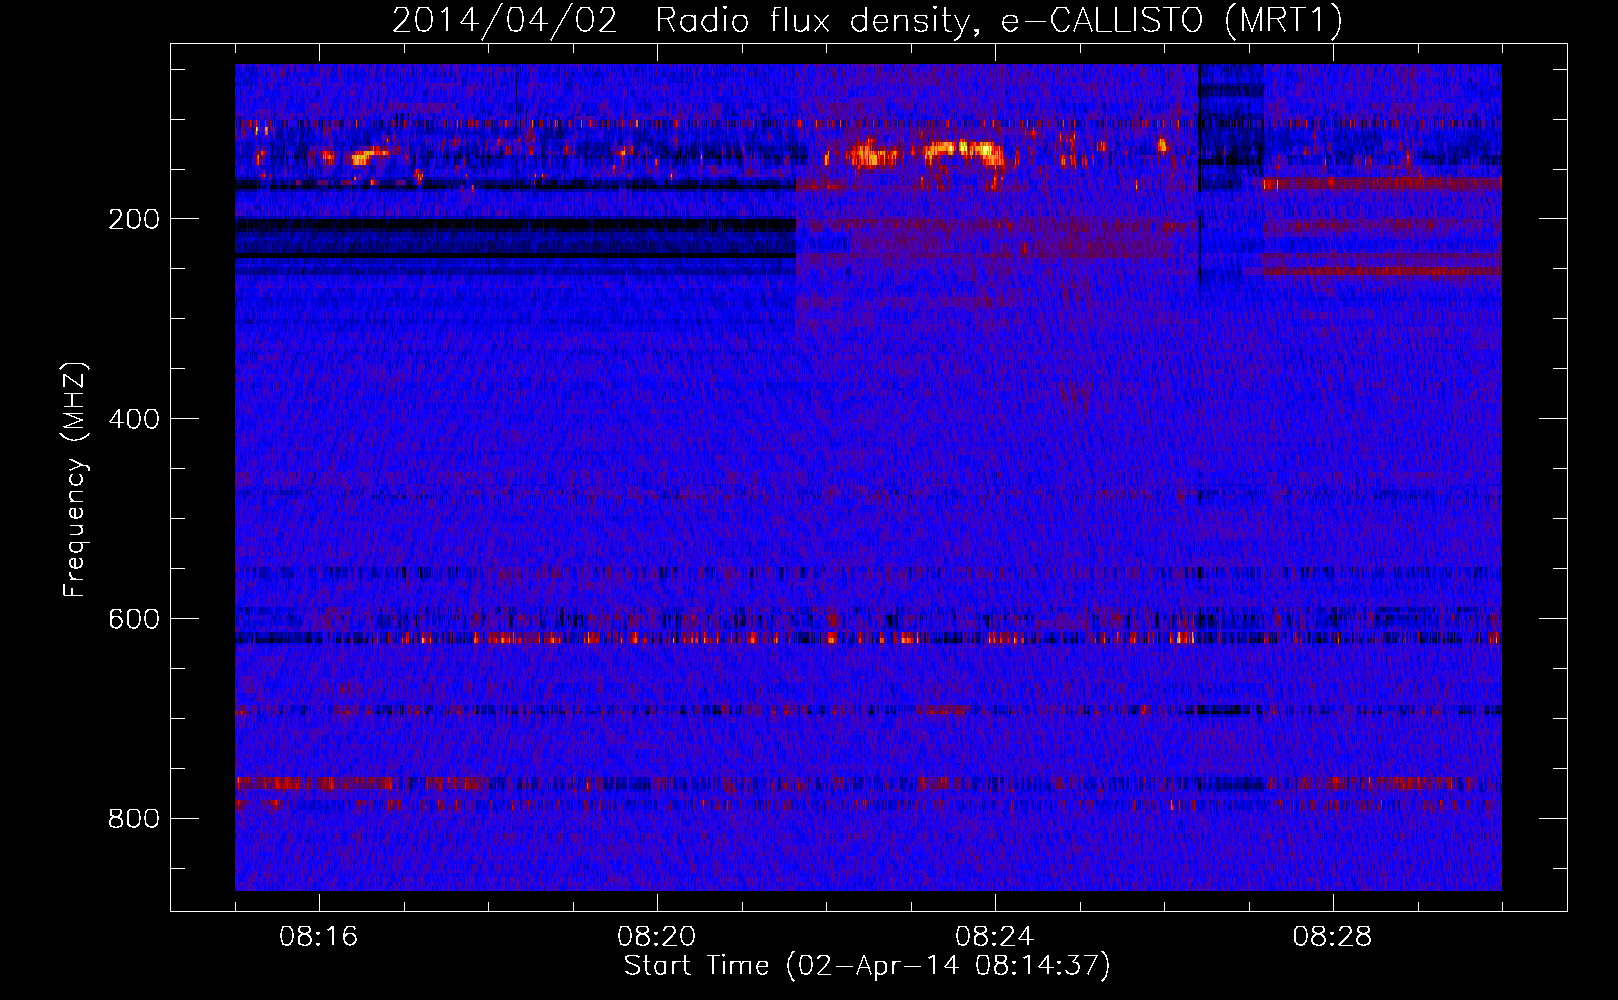Click the 08:20 time tick label
This screenshot has height=1000, width=1618.
(x=656, y=937)
